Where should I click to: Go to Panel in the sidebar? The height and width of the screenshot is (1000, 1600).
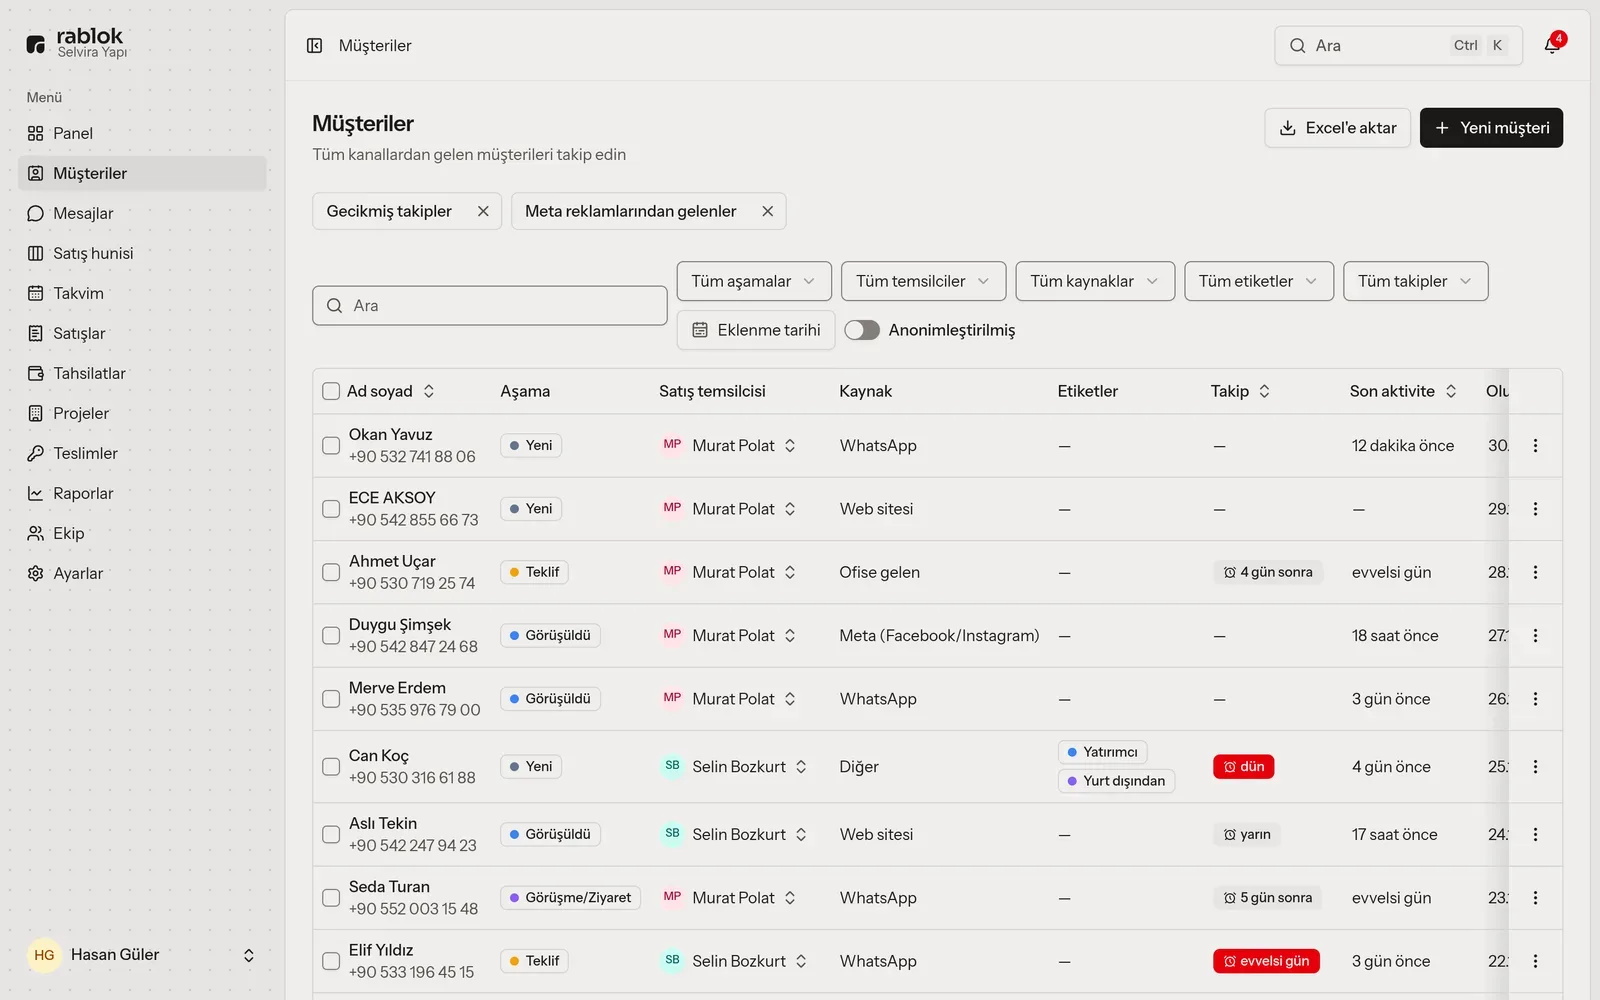pos(142,133)
